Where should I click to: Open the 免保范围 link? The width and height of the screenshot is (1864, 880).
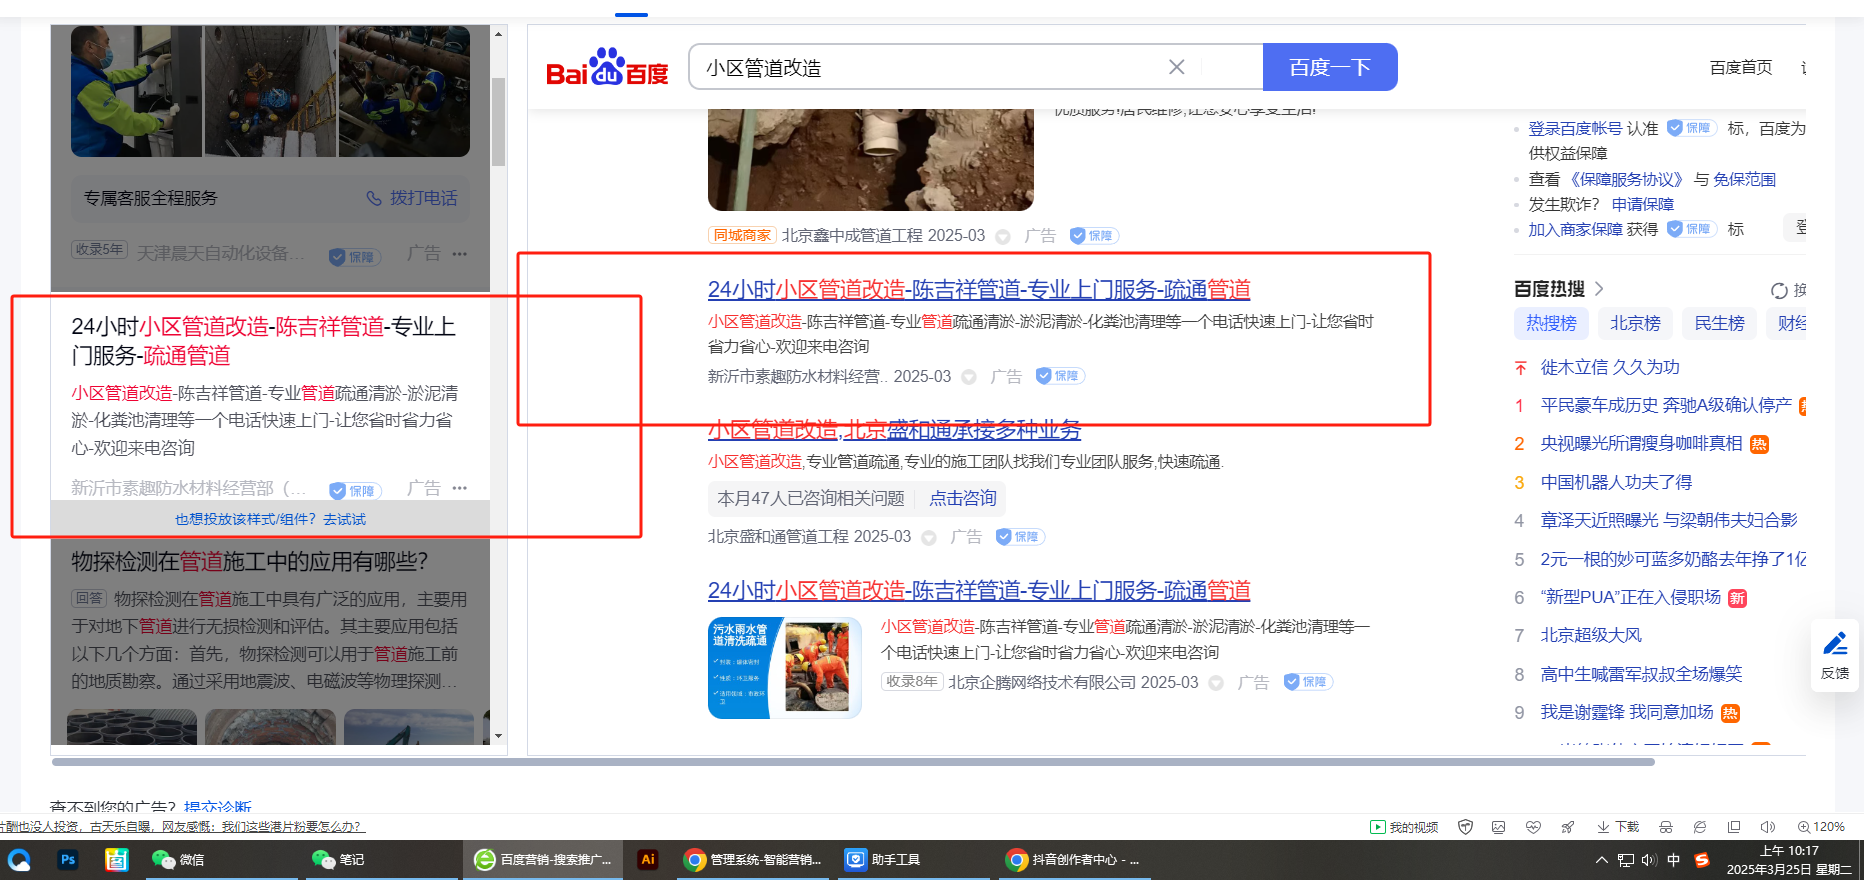click(1744, 179)
